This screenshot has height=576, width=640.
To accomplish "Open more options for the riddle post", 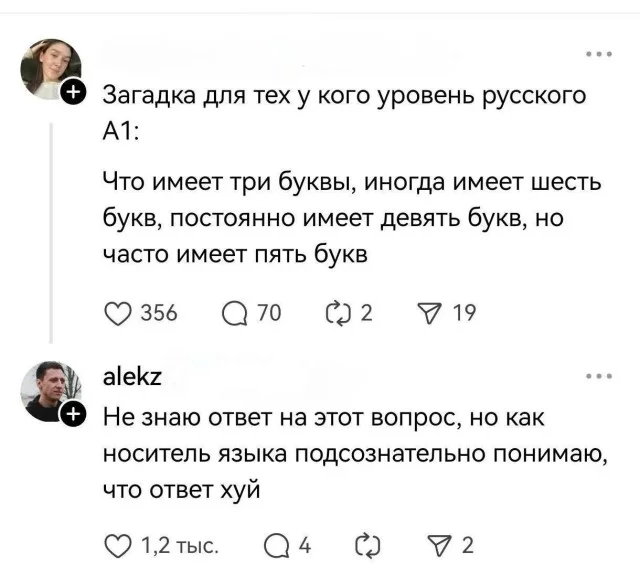I will point(600,55).
